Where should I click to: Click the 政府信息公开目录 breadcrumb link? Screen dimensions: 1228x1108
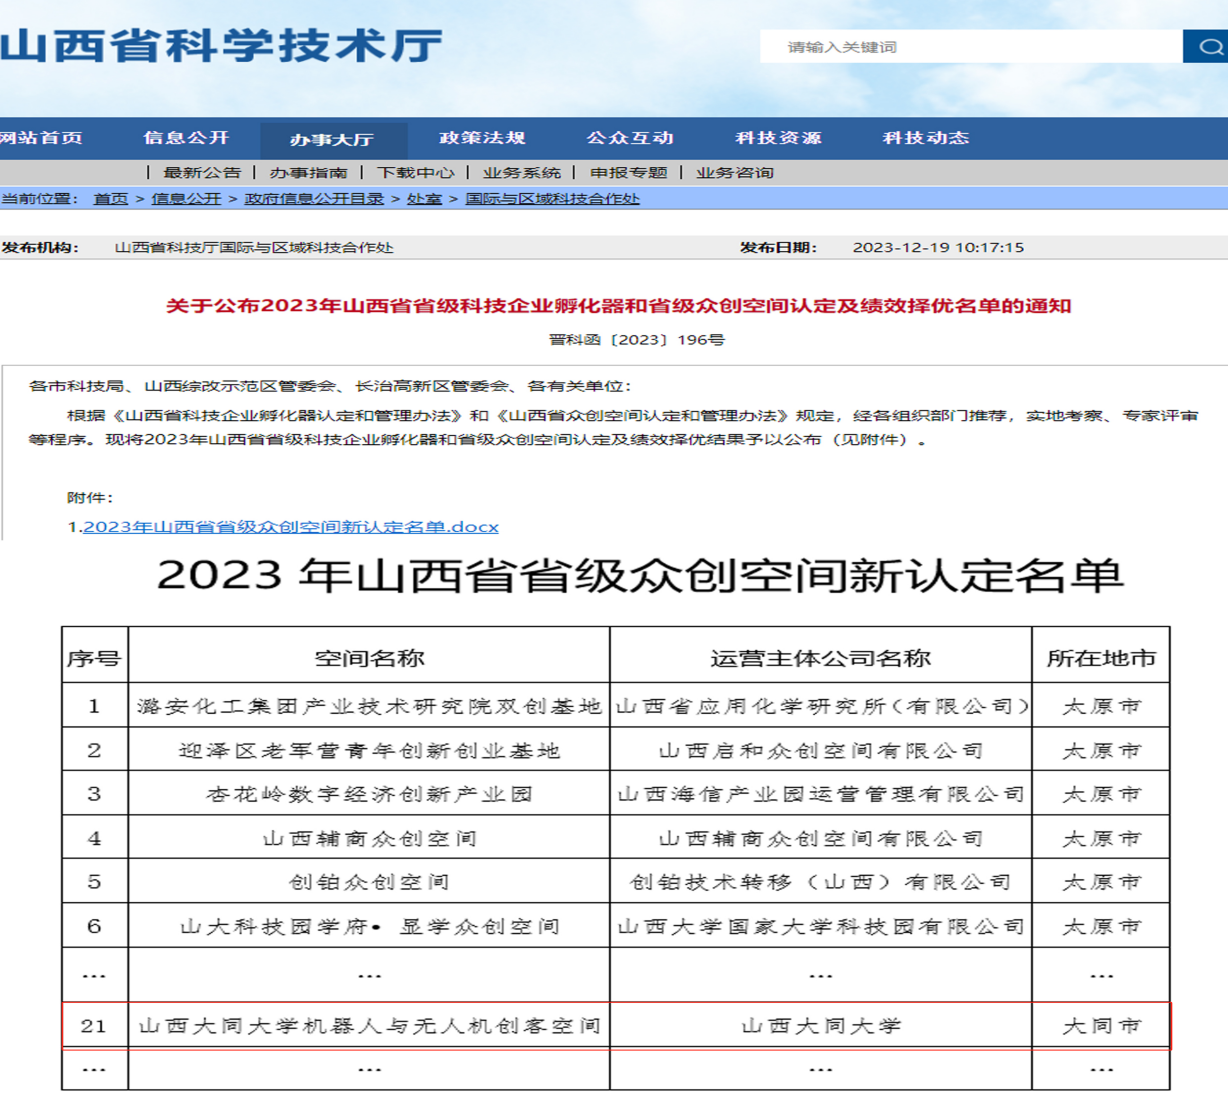pyautogui.click(x=314, y=199)
